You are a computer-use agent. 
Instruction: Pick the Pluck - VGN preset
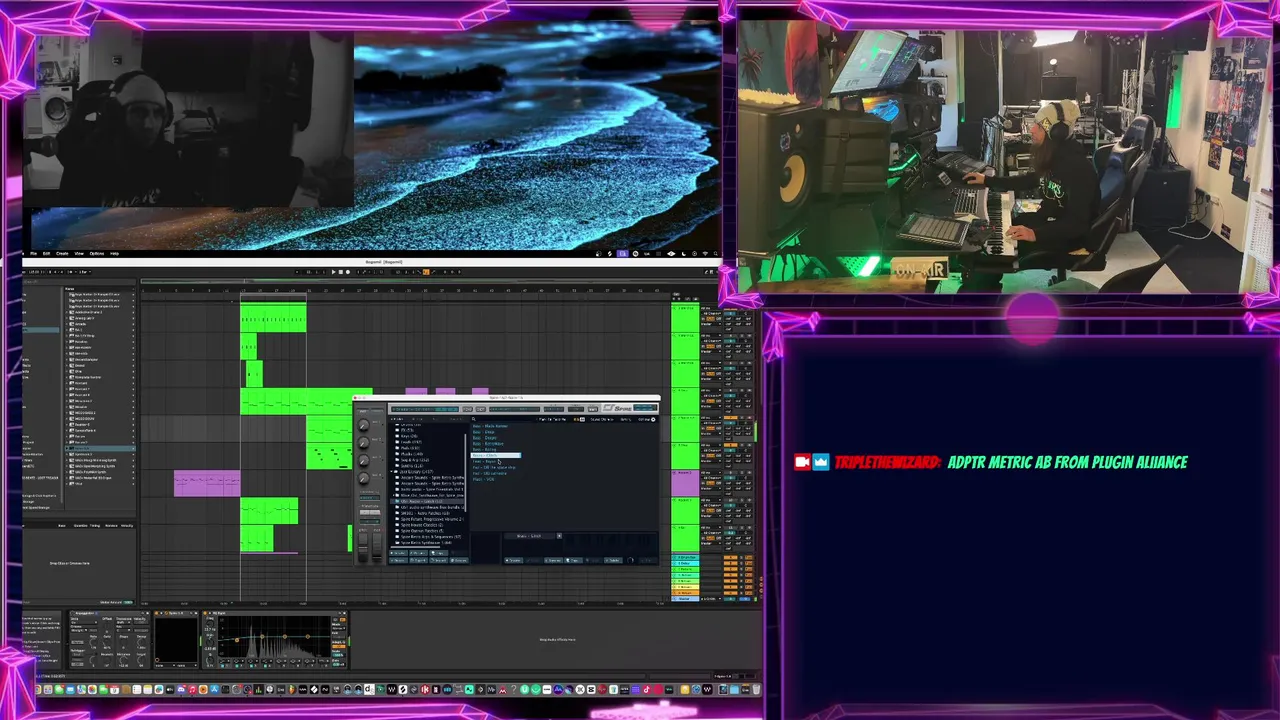coord(483,479)
